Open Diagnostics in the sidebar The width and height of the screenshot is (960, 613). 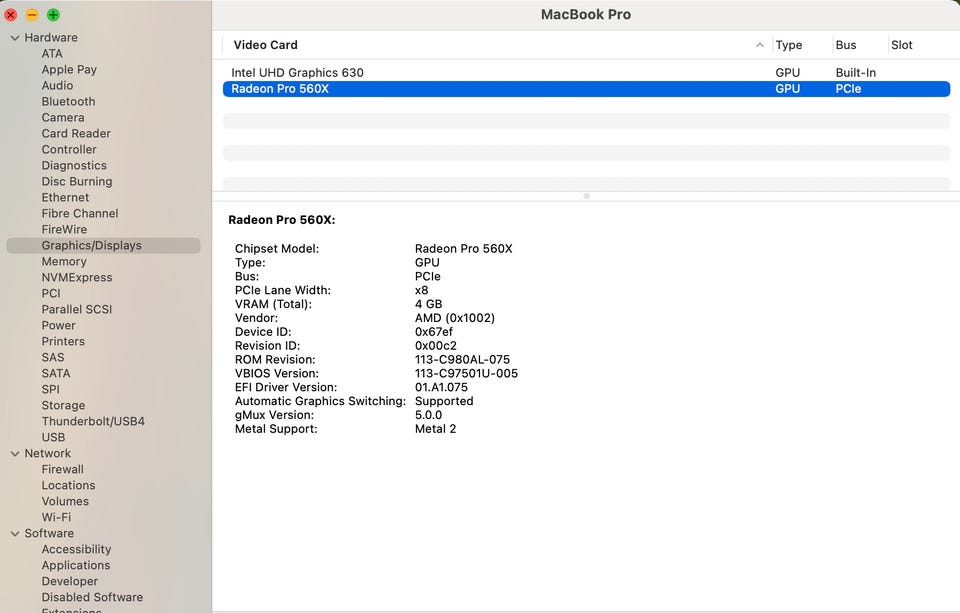coord(74,165)
